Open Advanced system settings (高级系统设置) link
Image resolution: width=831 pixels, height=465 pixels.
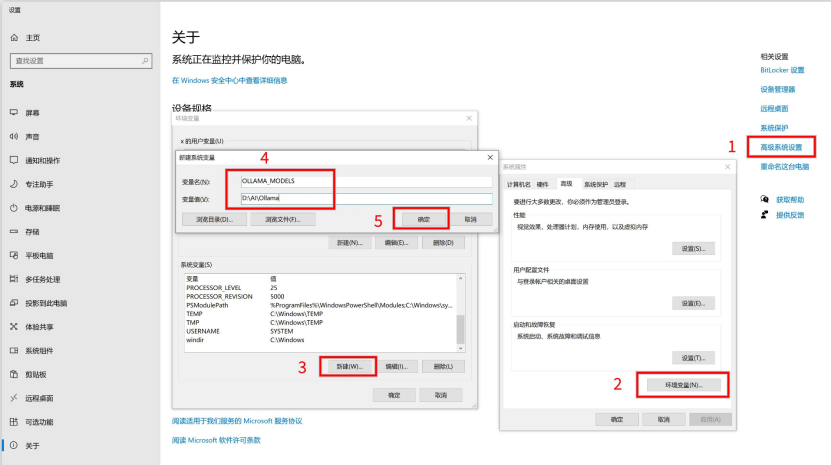tap(781, 147)
